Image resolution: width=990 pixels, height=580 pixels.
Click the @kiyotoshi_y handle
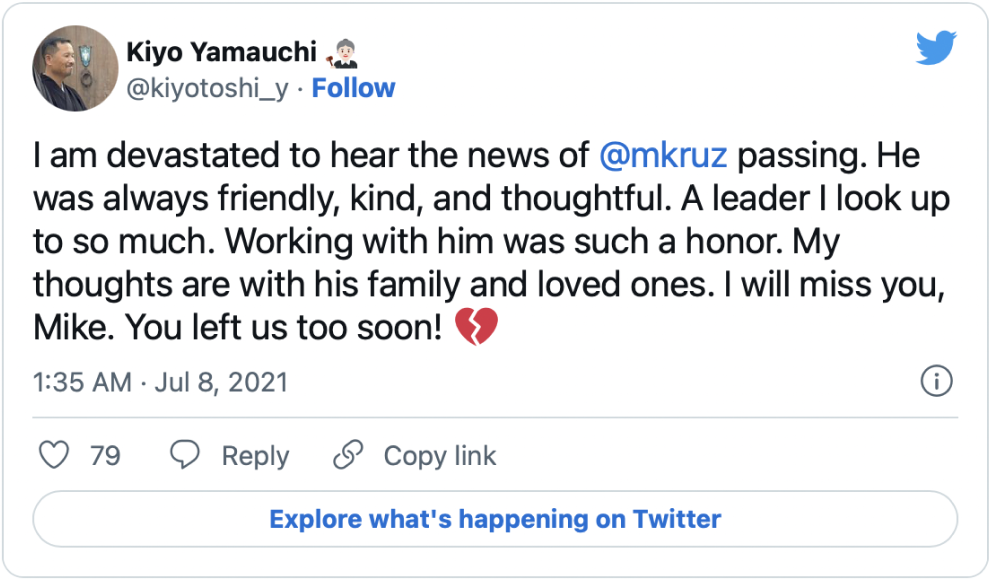coord(208,88)
